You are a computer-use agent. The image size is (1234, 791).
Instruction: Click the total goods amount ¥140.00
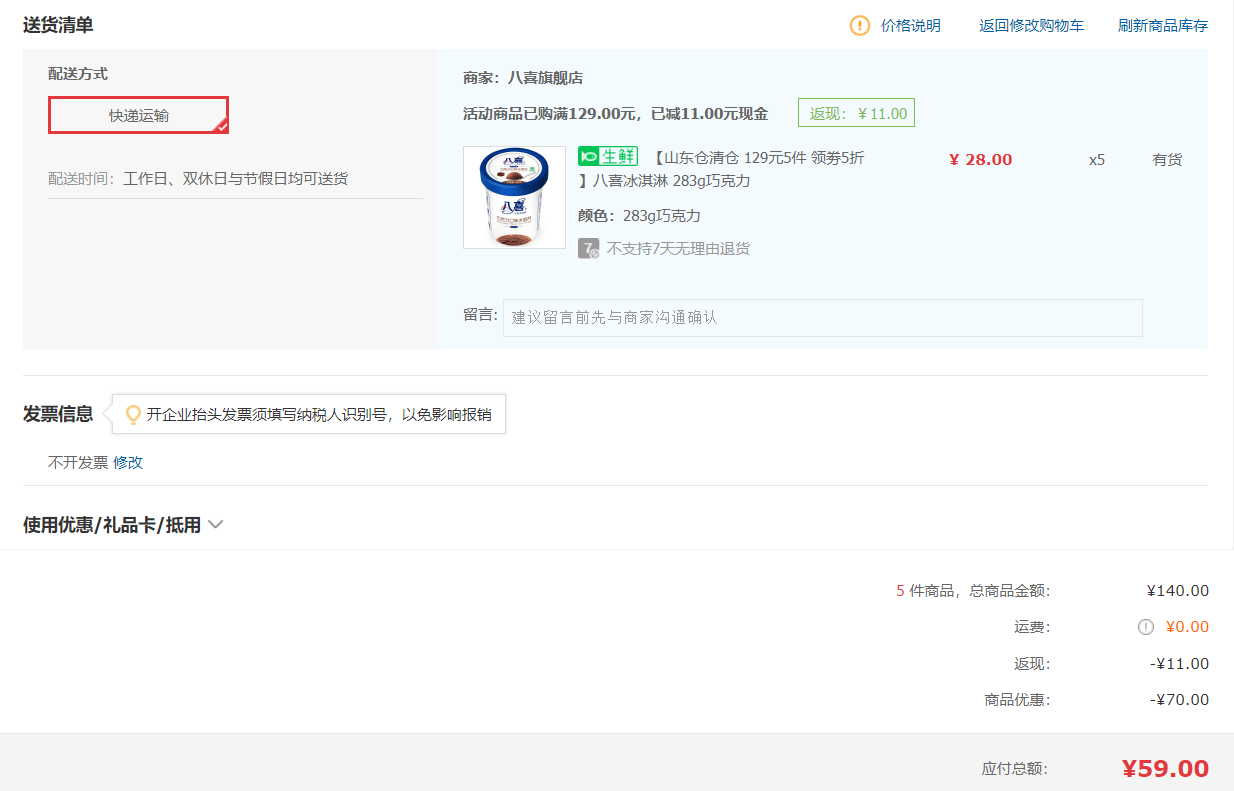1177,591
